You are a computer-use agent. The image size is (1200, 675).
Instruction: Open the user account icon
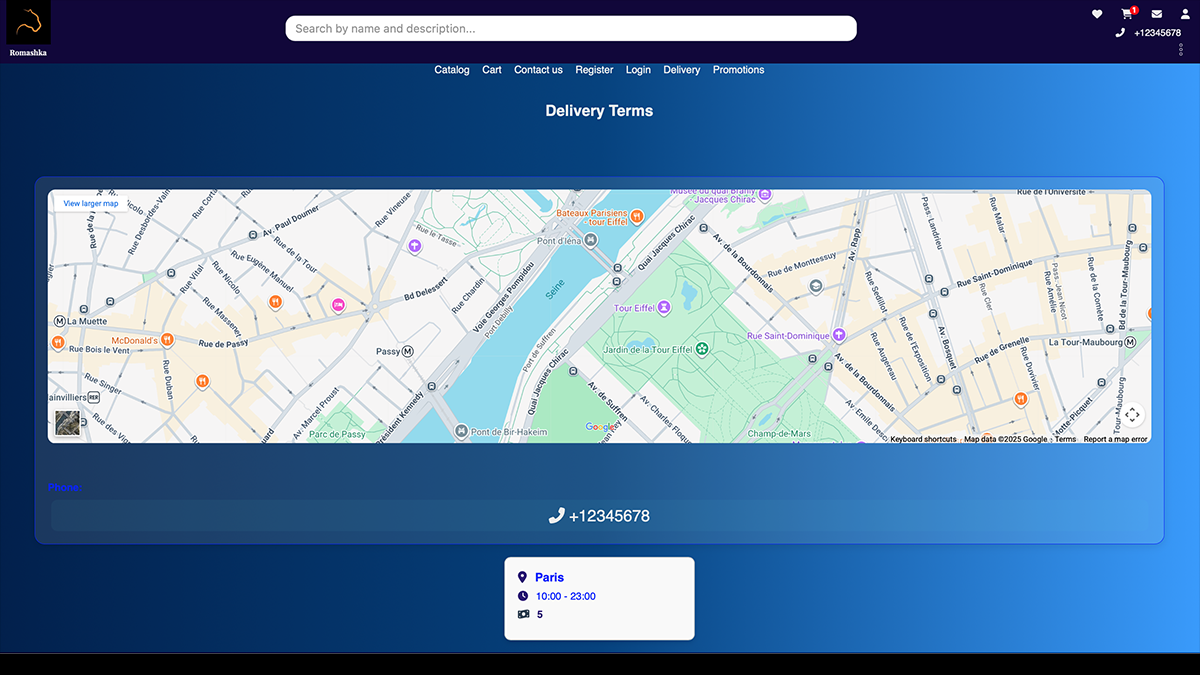click(1185, 14)
